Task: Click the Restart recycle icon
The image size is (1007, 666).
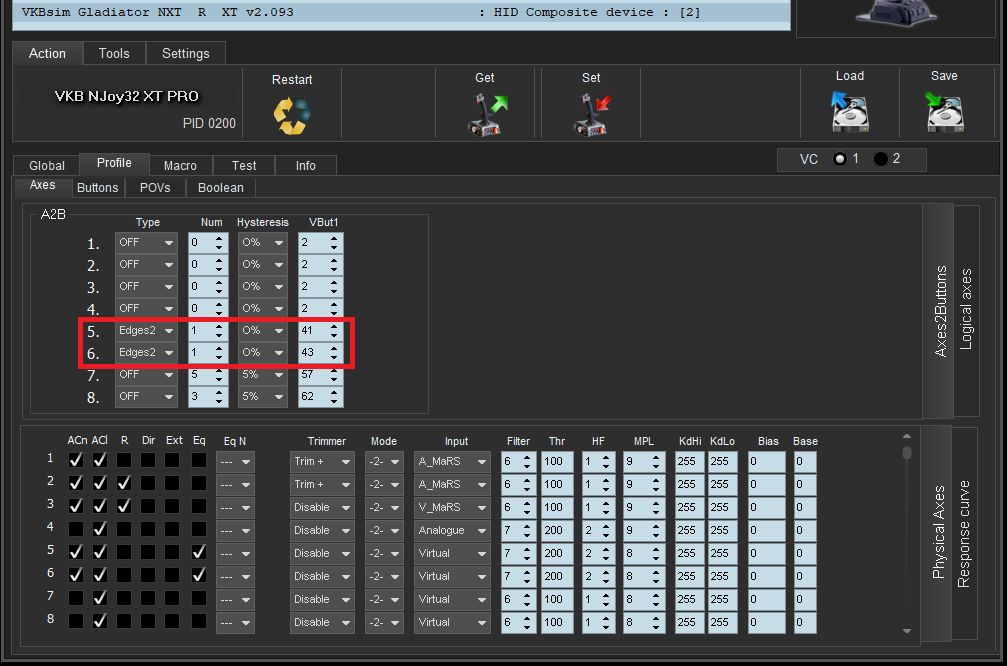Action: (292, 116)
